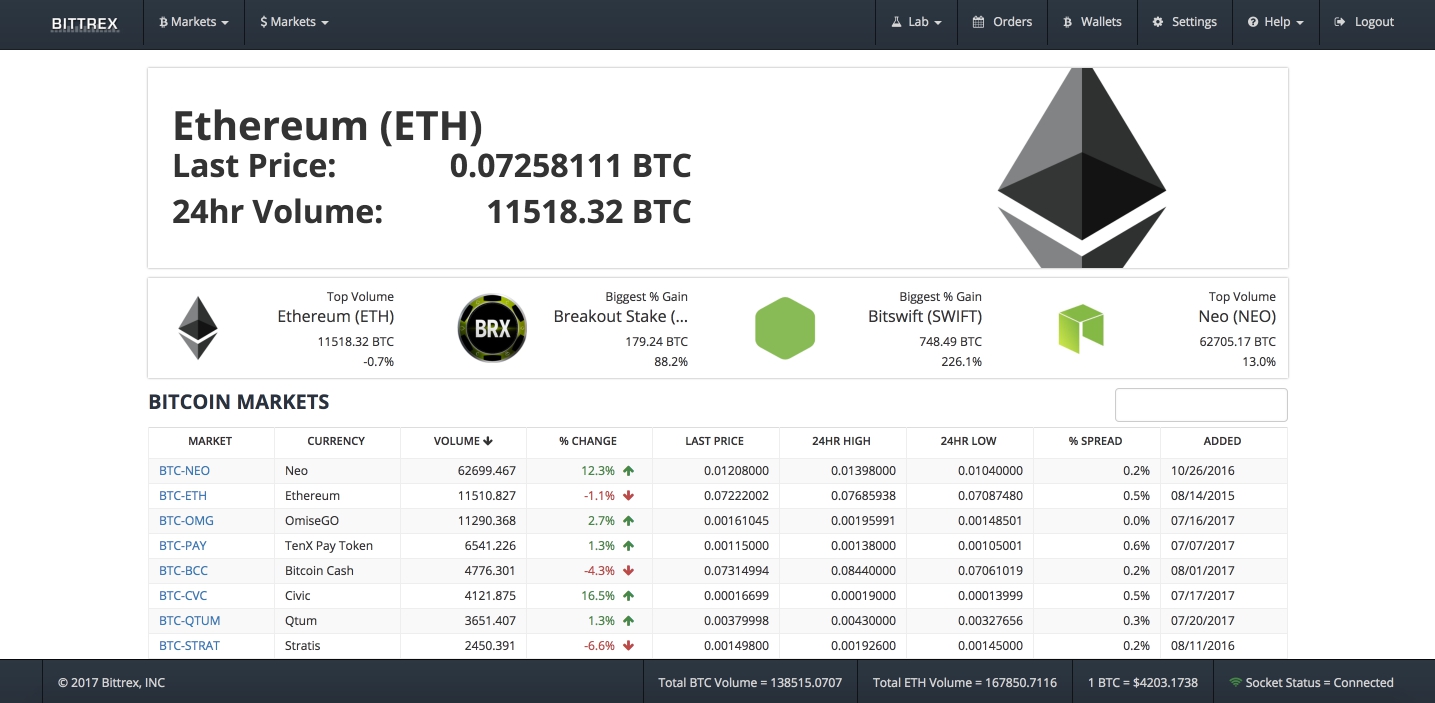Open the Bitcoin Markets dropdown menu
The width and height of the screenshot is (1435, 703).
pyautogui.click(x=194, y=22)
